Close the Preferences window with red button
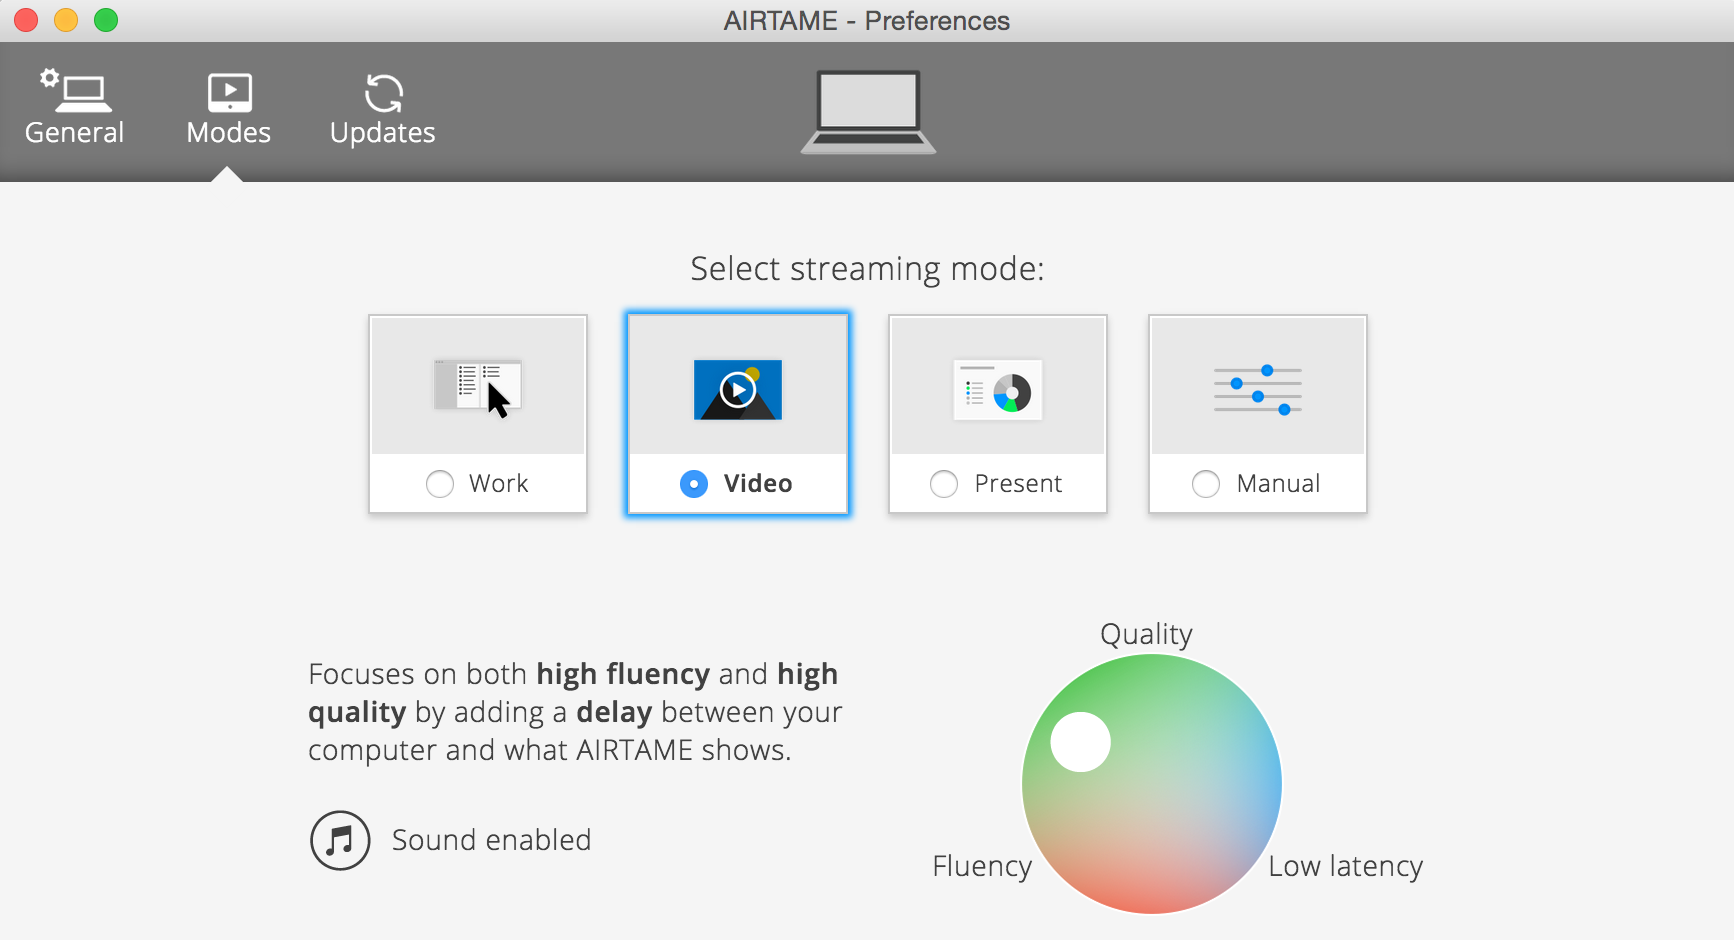The image size is (1734, 940). (x=26, y=20)
